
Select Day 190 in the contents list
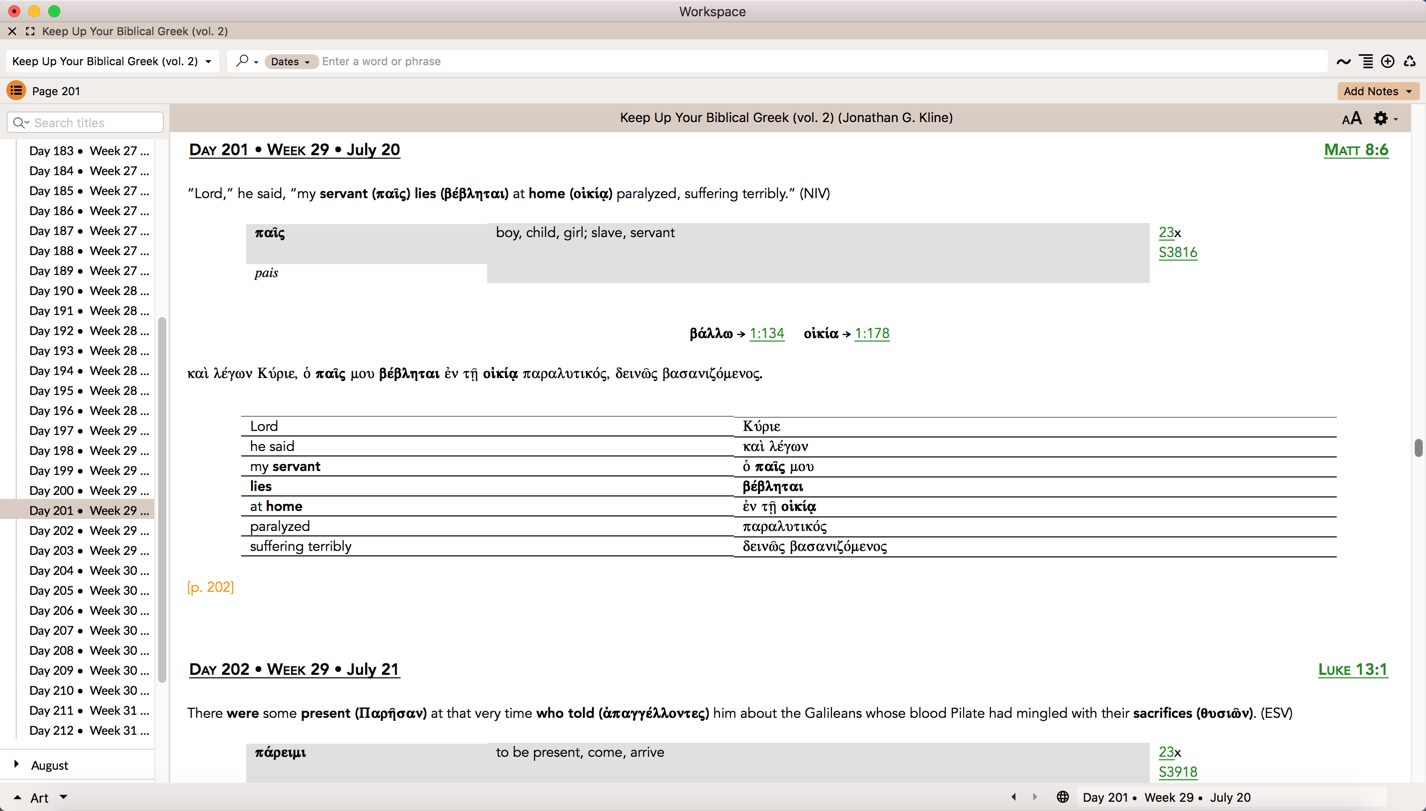click(x=89, y=291)
